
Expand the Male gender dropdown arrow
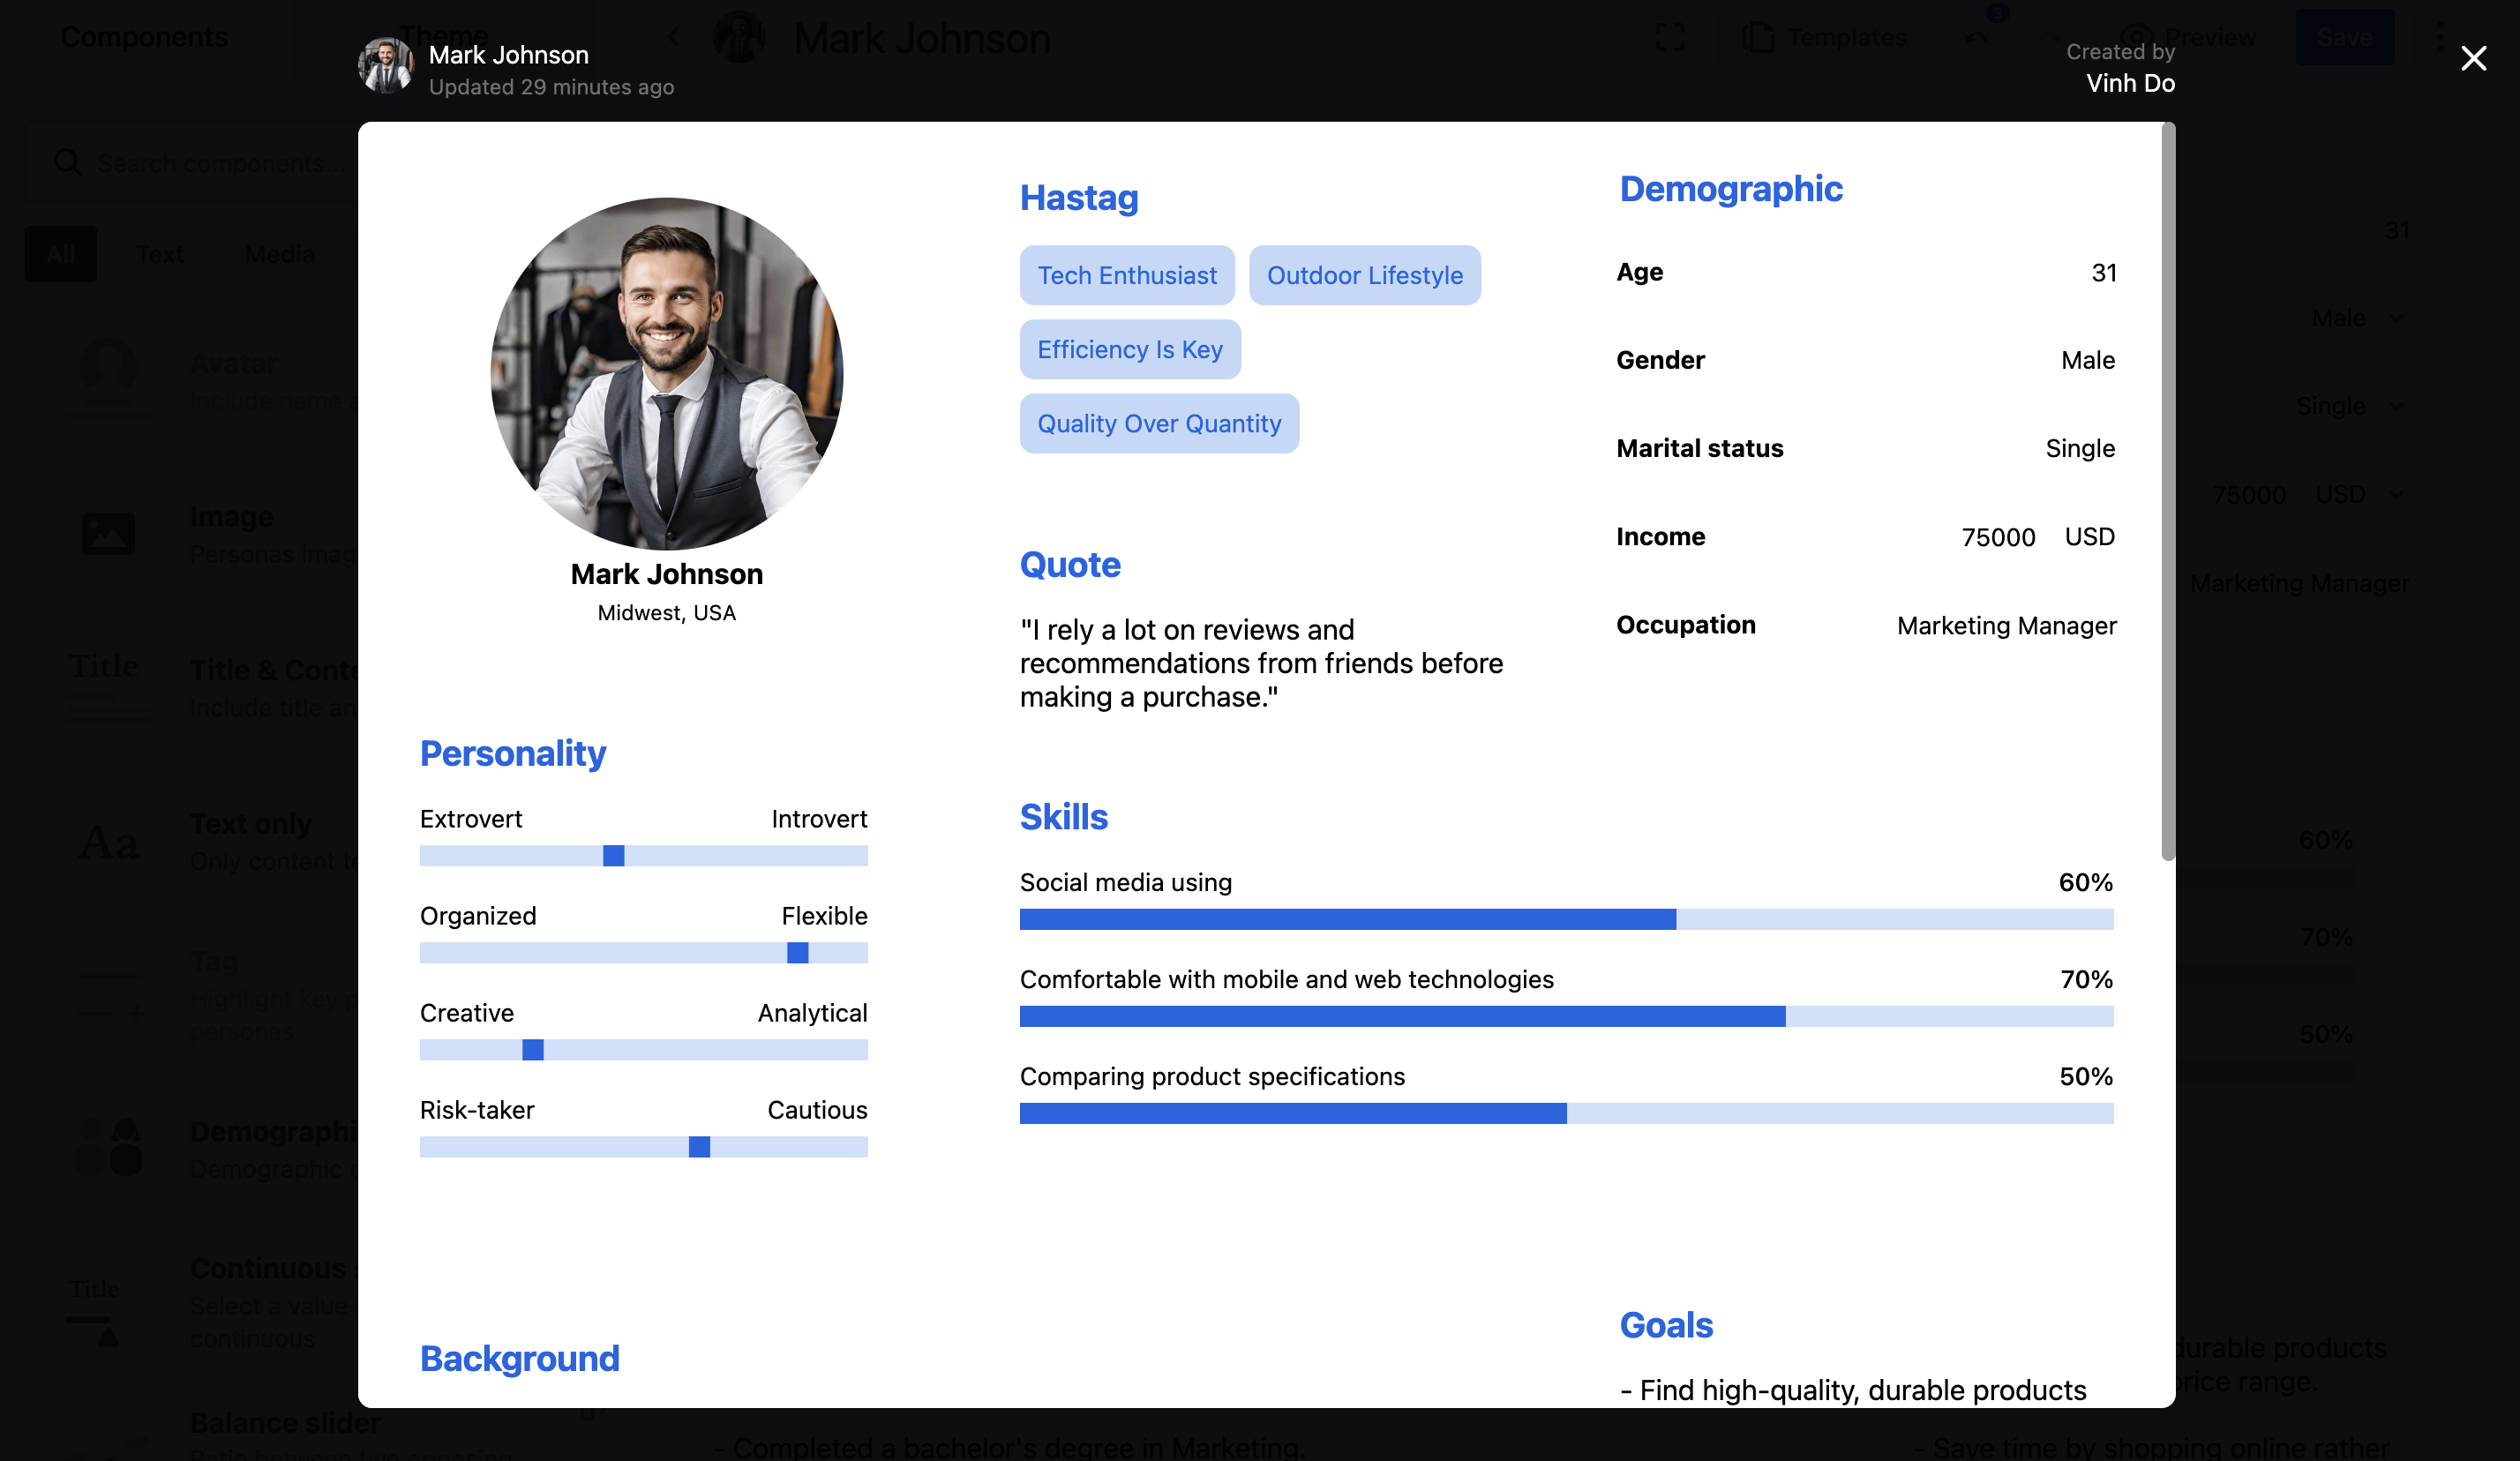pos(2396,318)
